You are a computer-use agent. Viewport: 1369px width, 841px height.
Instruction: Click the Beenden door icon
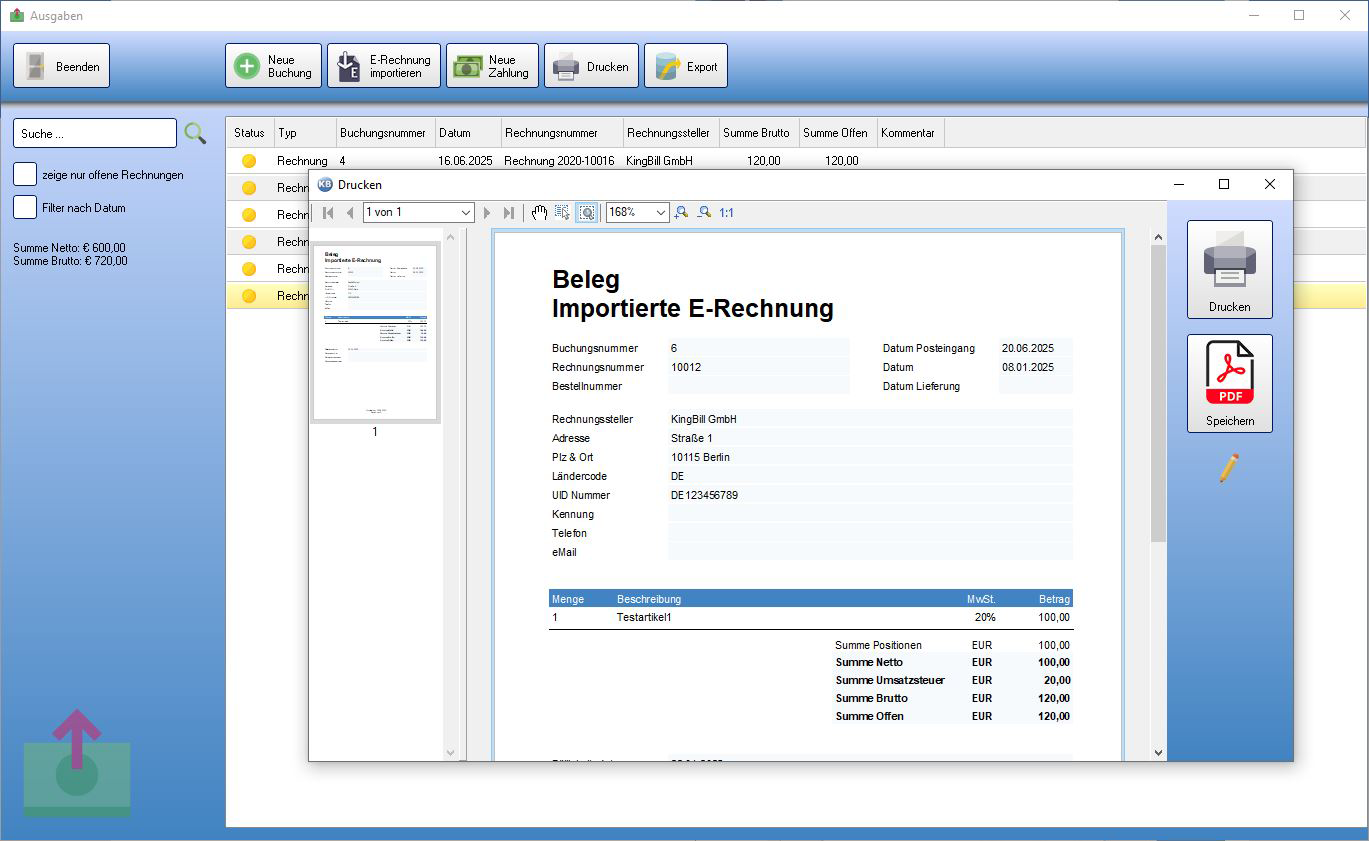point(36,66)
